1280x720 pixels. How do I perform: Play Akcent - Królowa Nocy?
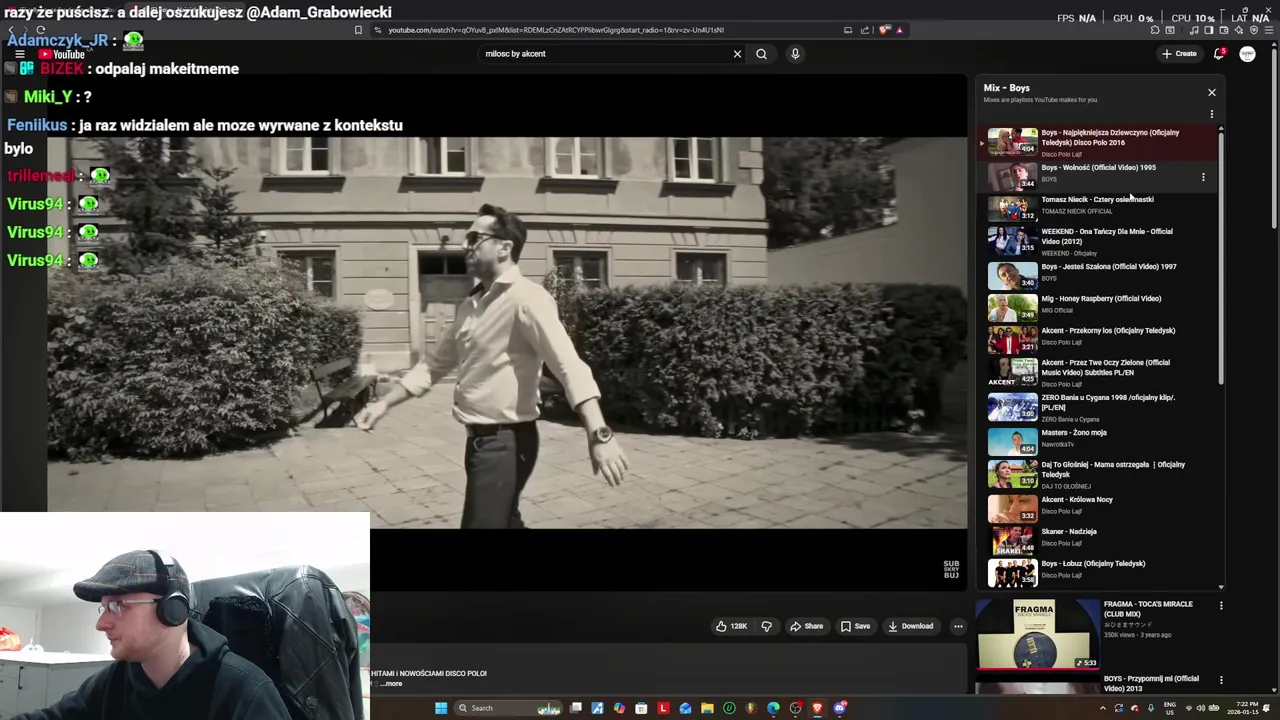(x=1097, y=507)
